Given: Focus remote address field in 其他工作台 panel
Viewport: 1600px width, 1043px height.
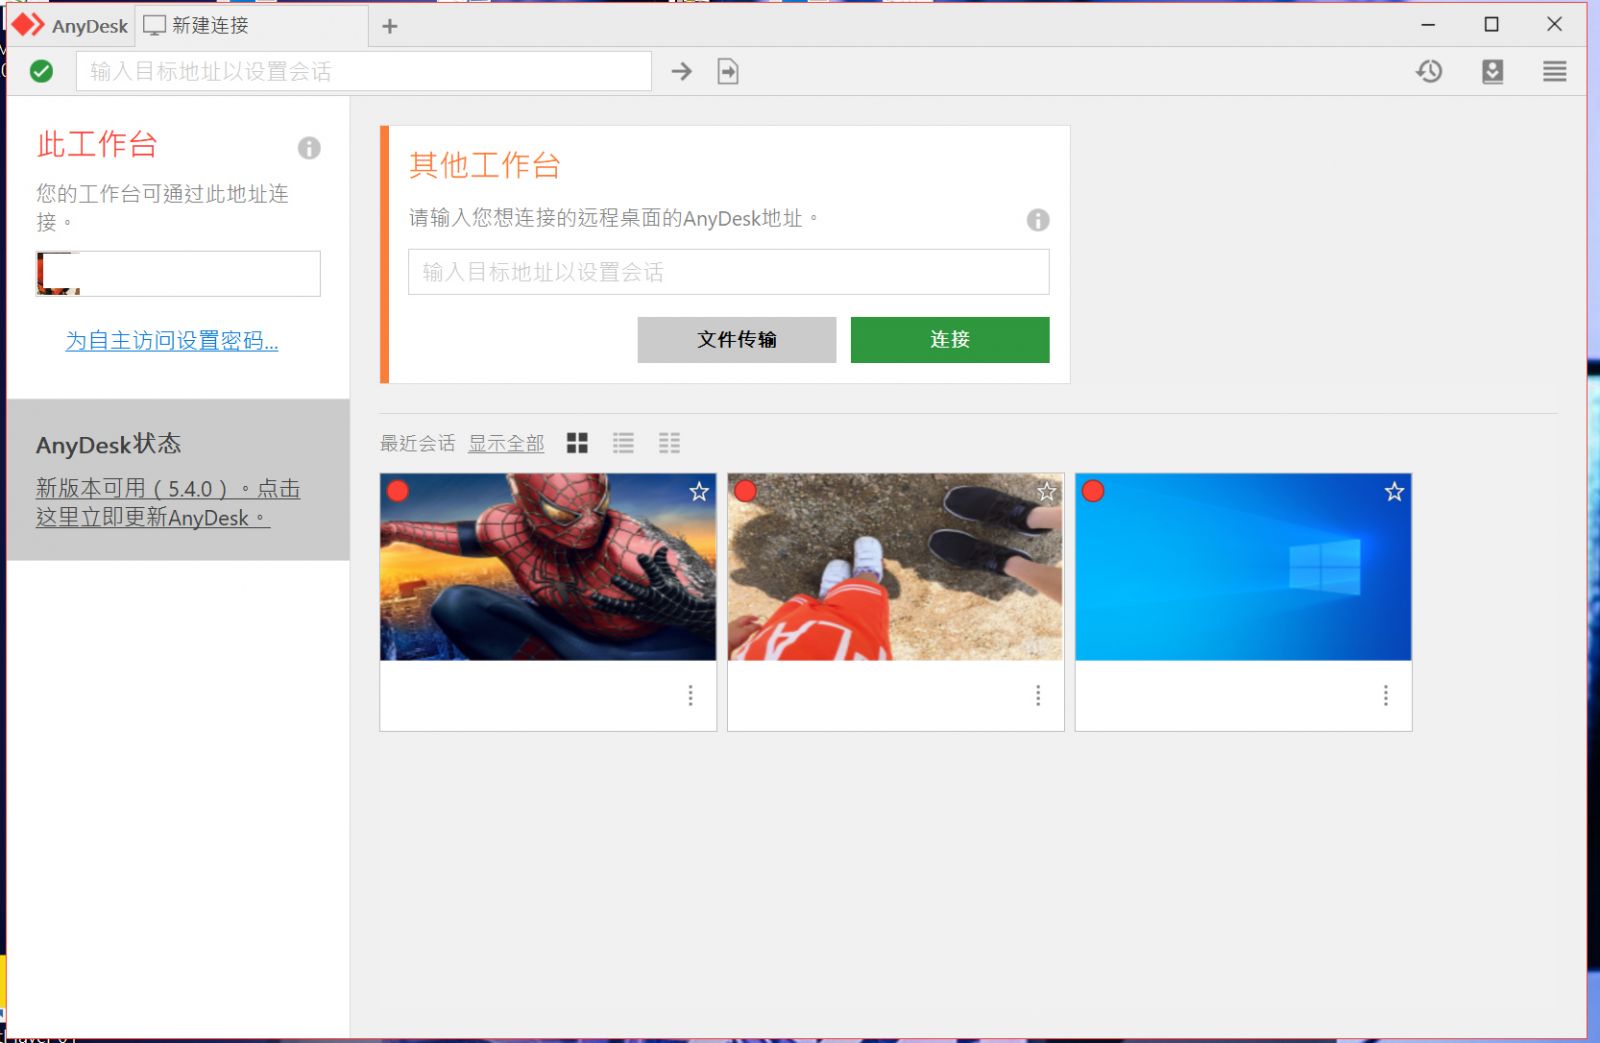Looking at the screenshot, I should tap(728, 272).
